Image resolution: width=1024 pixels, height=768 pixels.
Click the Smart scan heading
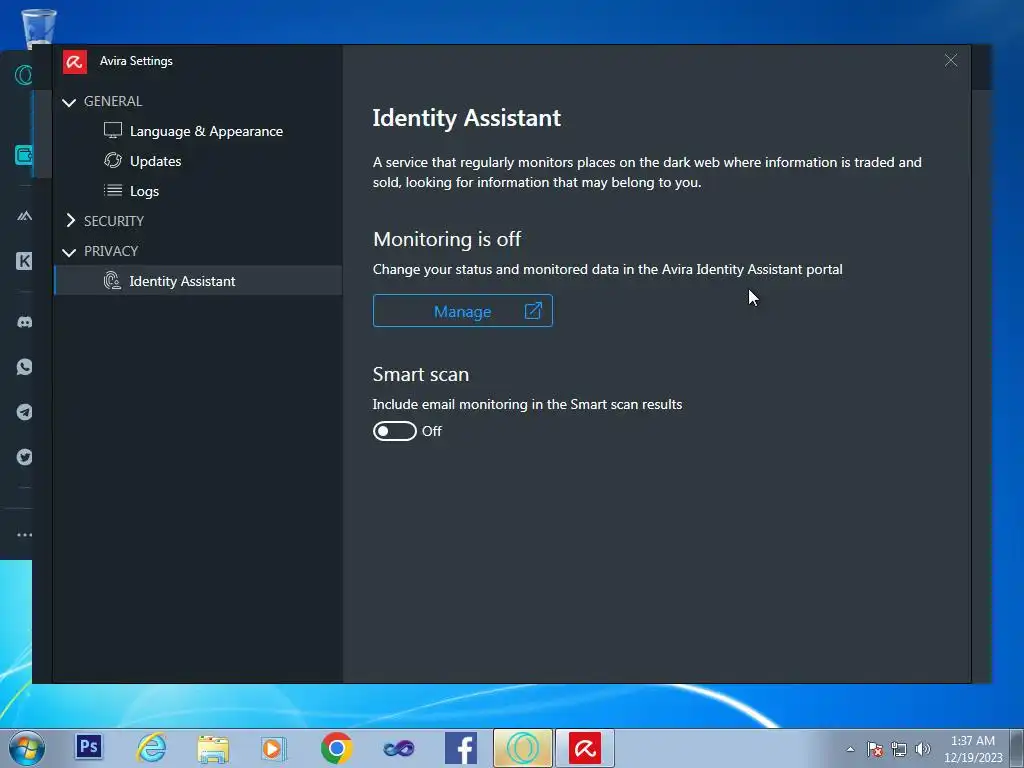[421, 374]
